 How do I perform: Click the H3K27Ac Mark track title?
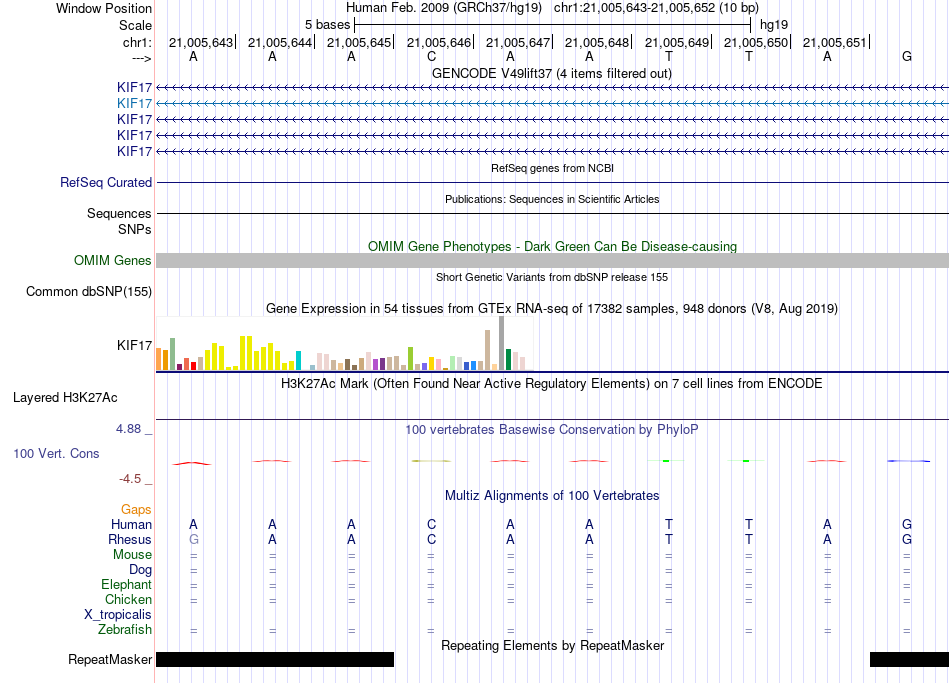[x=551, y=384]
